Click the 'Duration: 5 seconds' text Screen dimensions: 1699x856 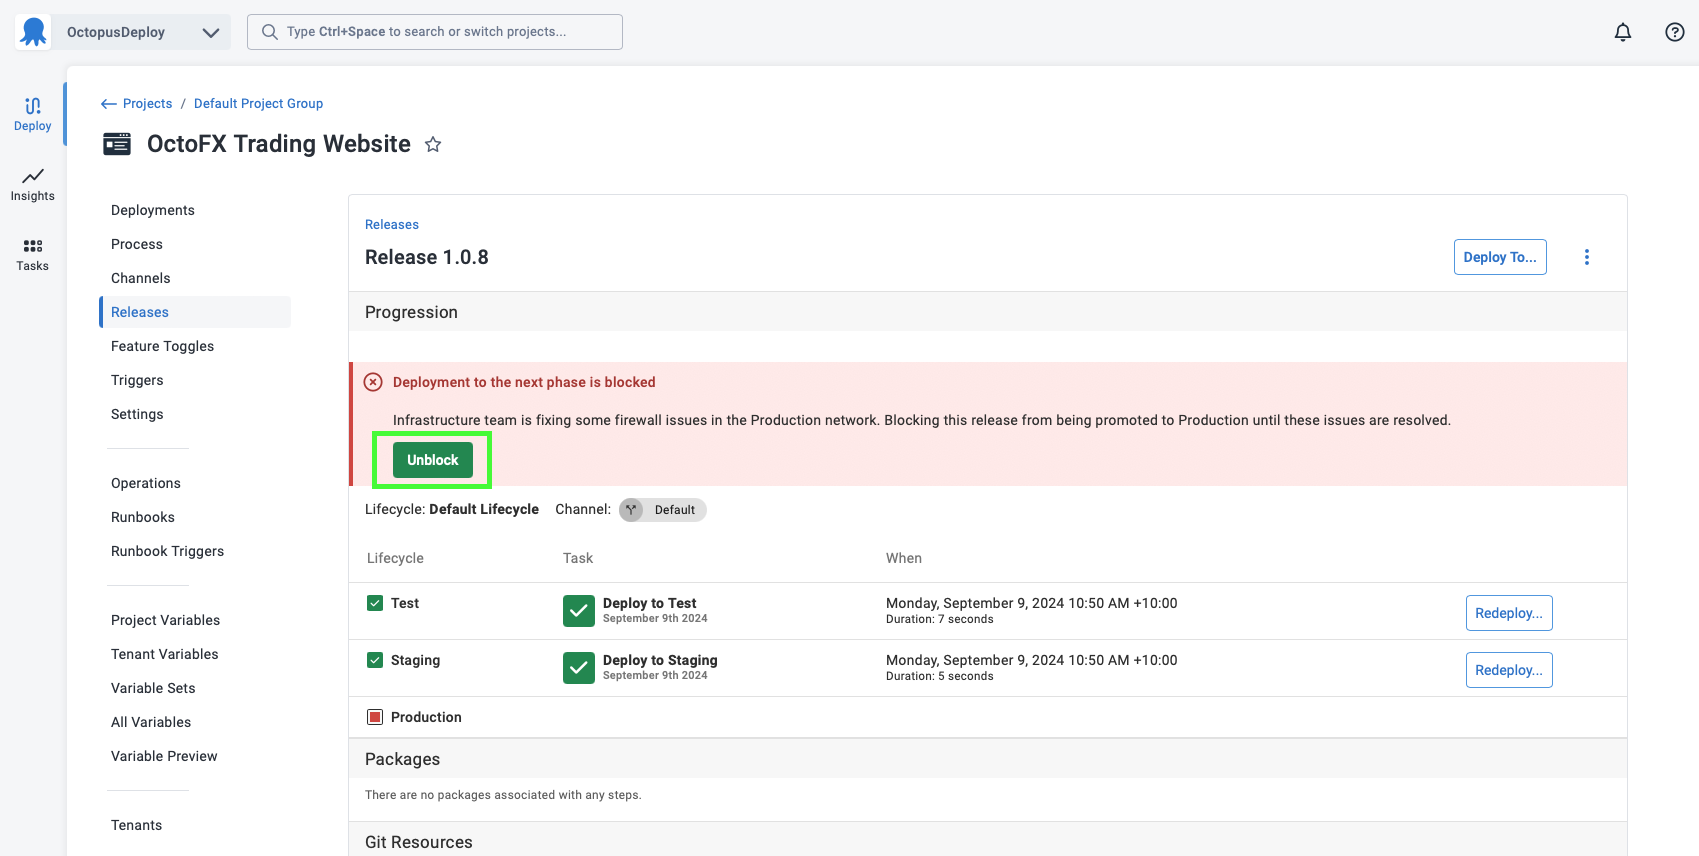tap(940, 676)
